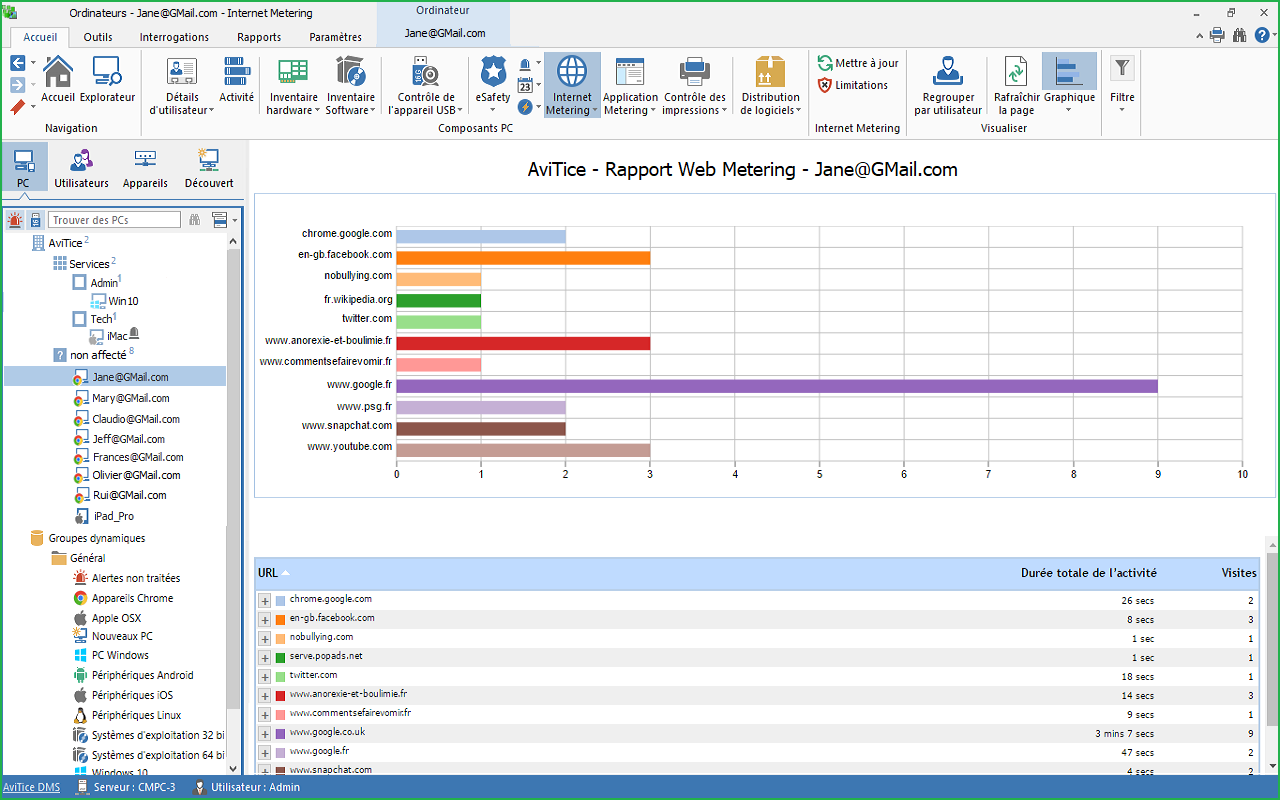Expand the serve.popads.net row
Viewport: 1280px width, 800px height.
click(265, 657)
